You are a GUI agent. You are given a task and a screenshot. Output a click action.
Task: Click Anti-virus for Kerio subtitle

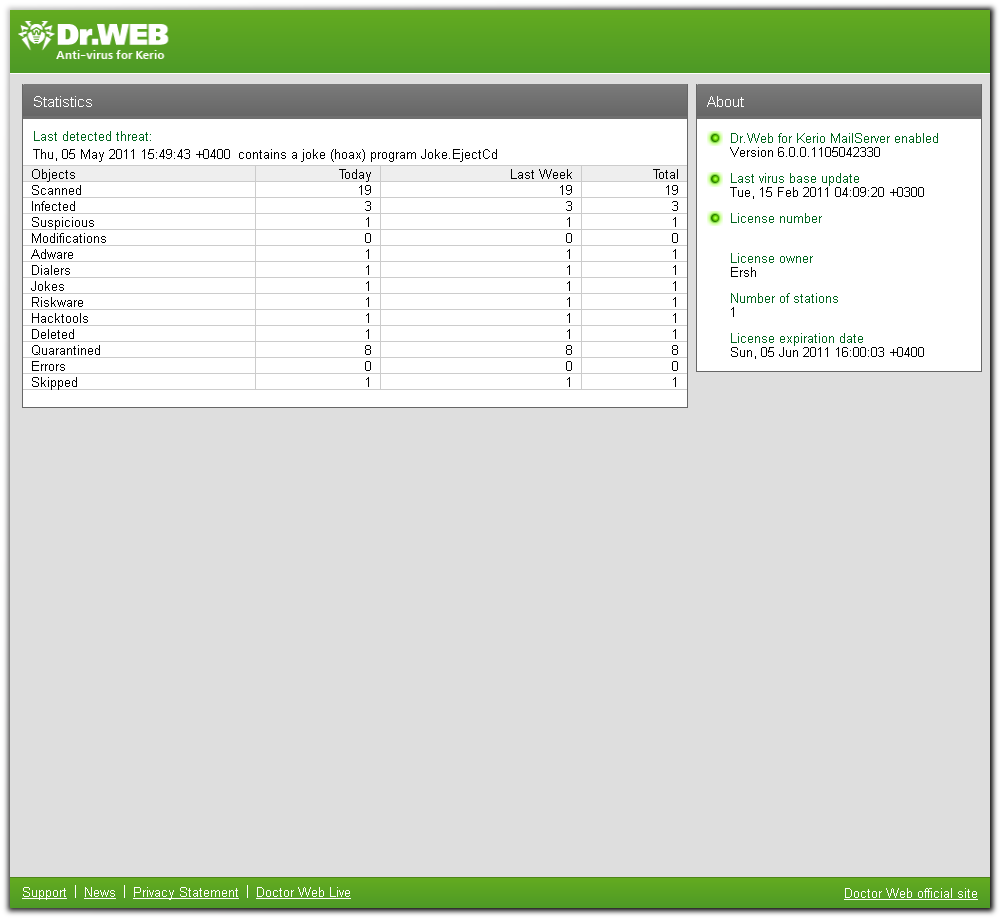(x=110, y=56)
